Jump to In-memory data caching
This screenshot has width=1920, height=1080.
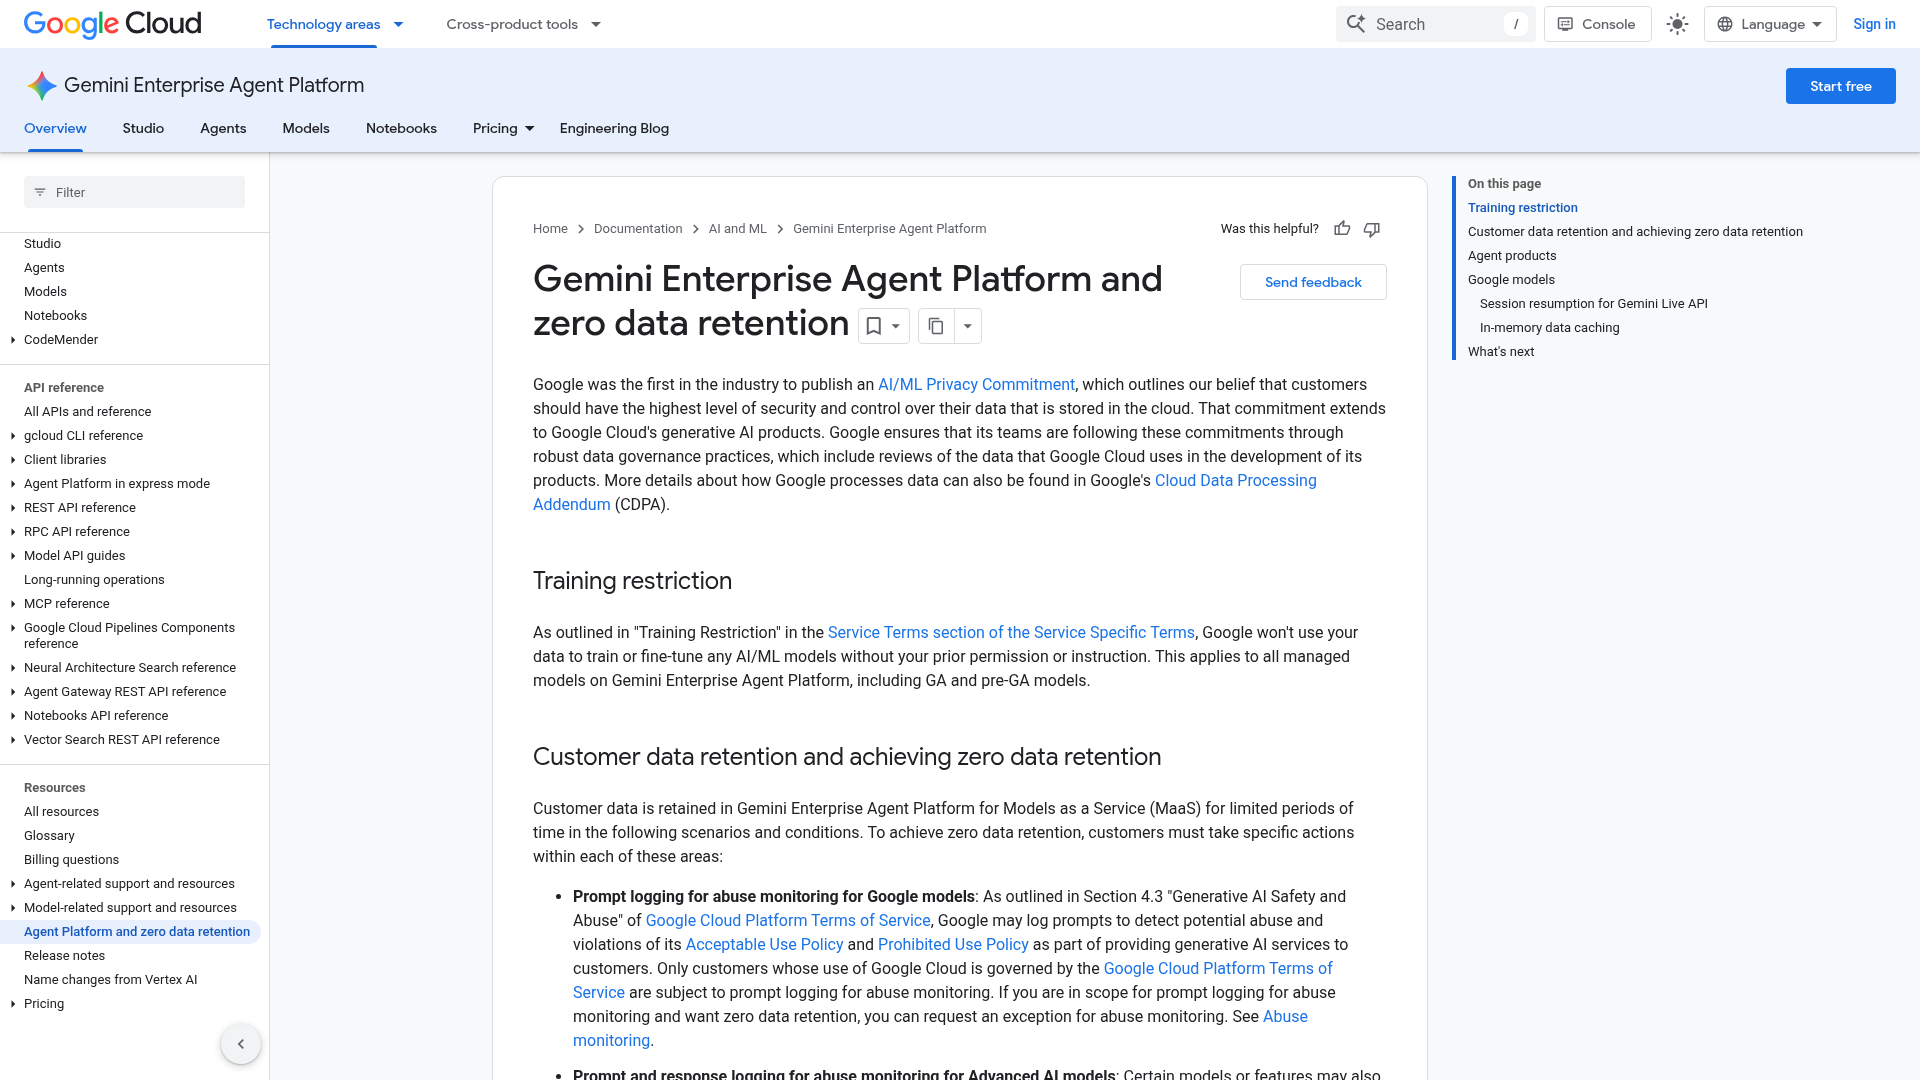(x=1549, y=328)
